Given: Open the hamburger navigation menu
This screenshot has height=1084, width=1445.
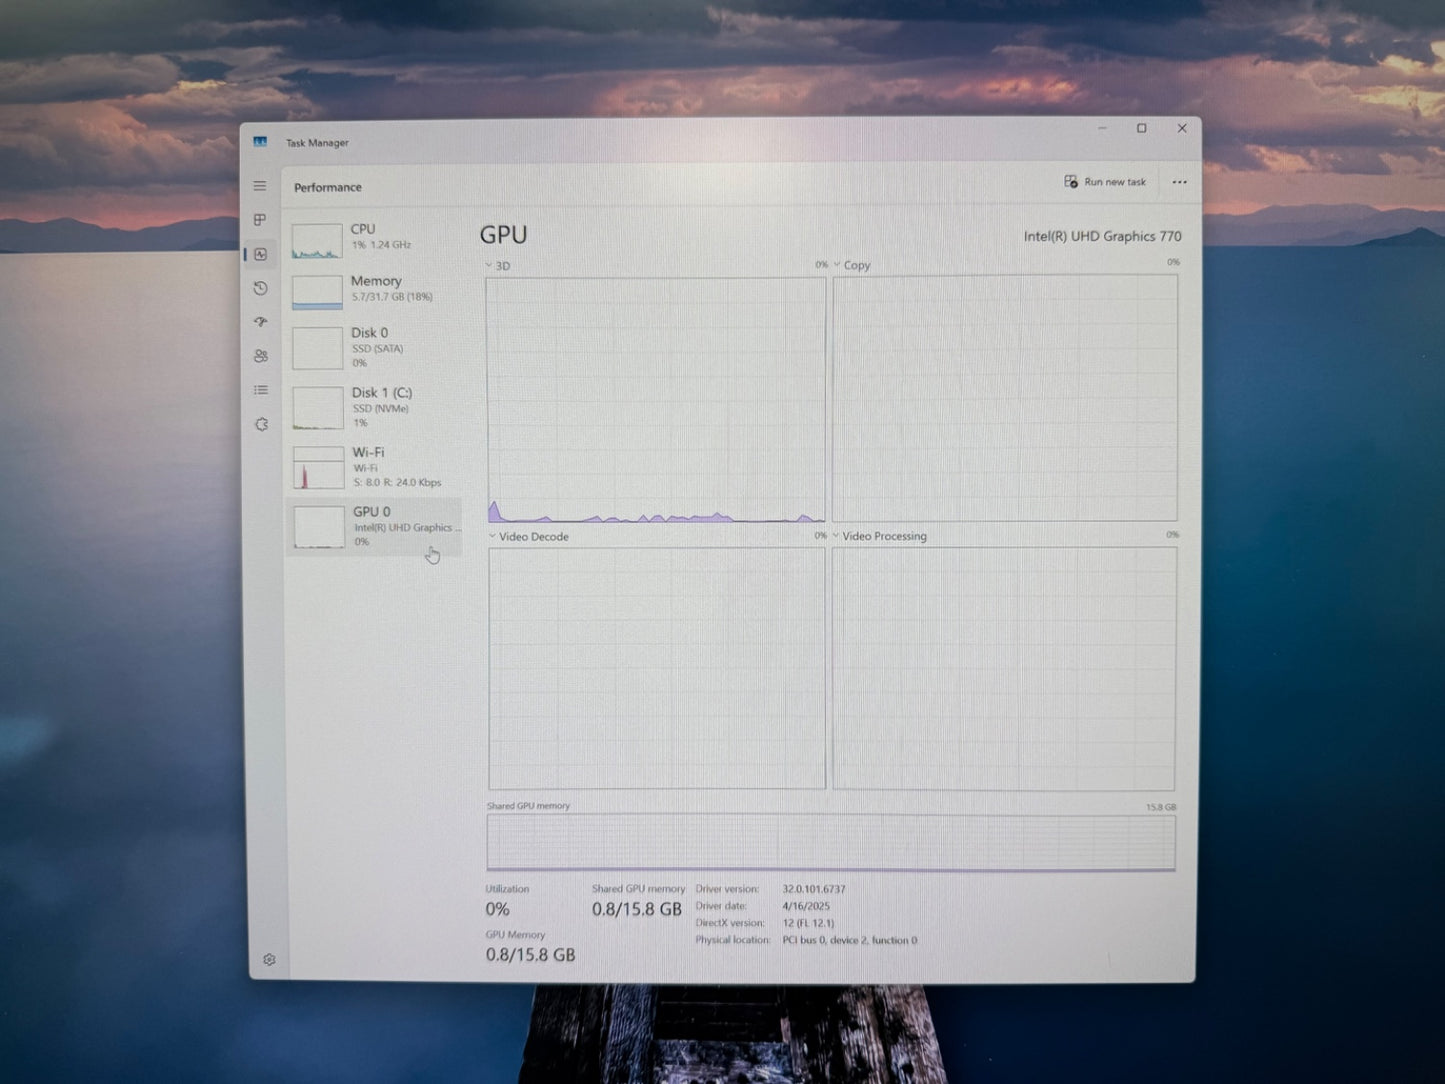Looking at the screenshot, I should pos(260,186).
